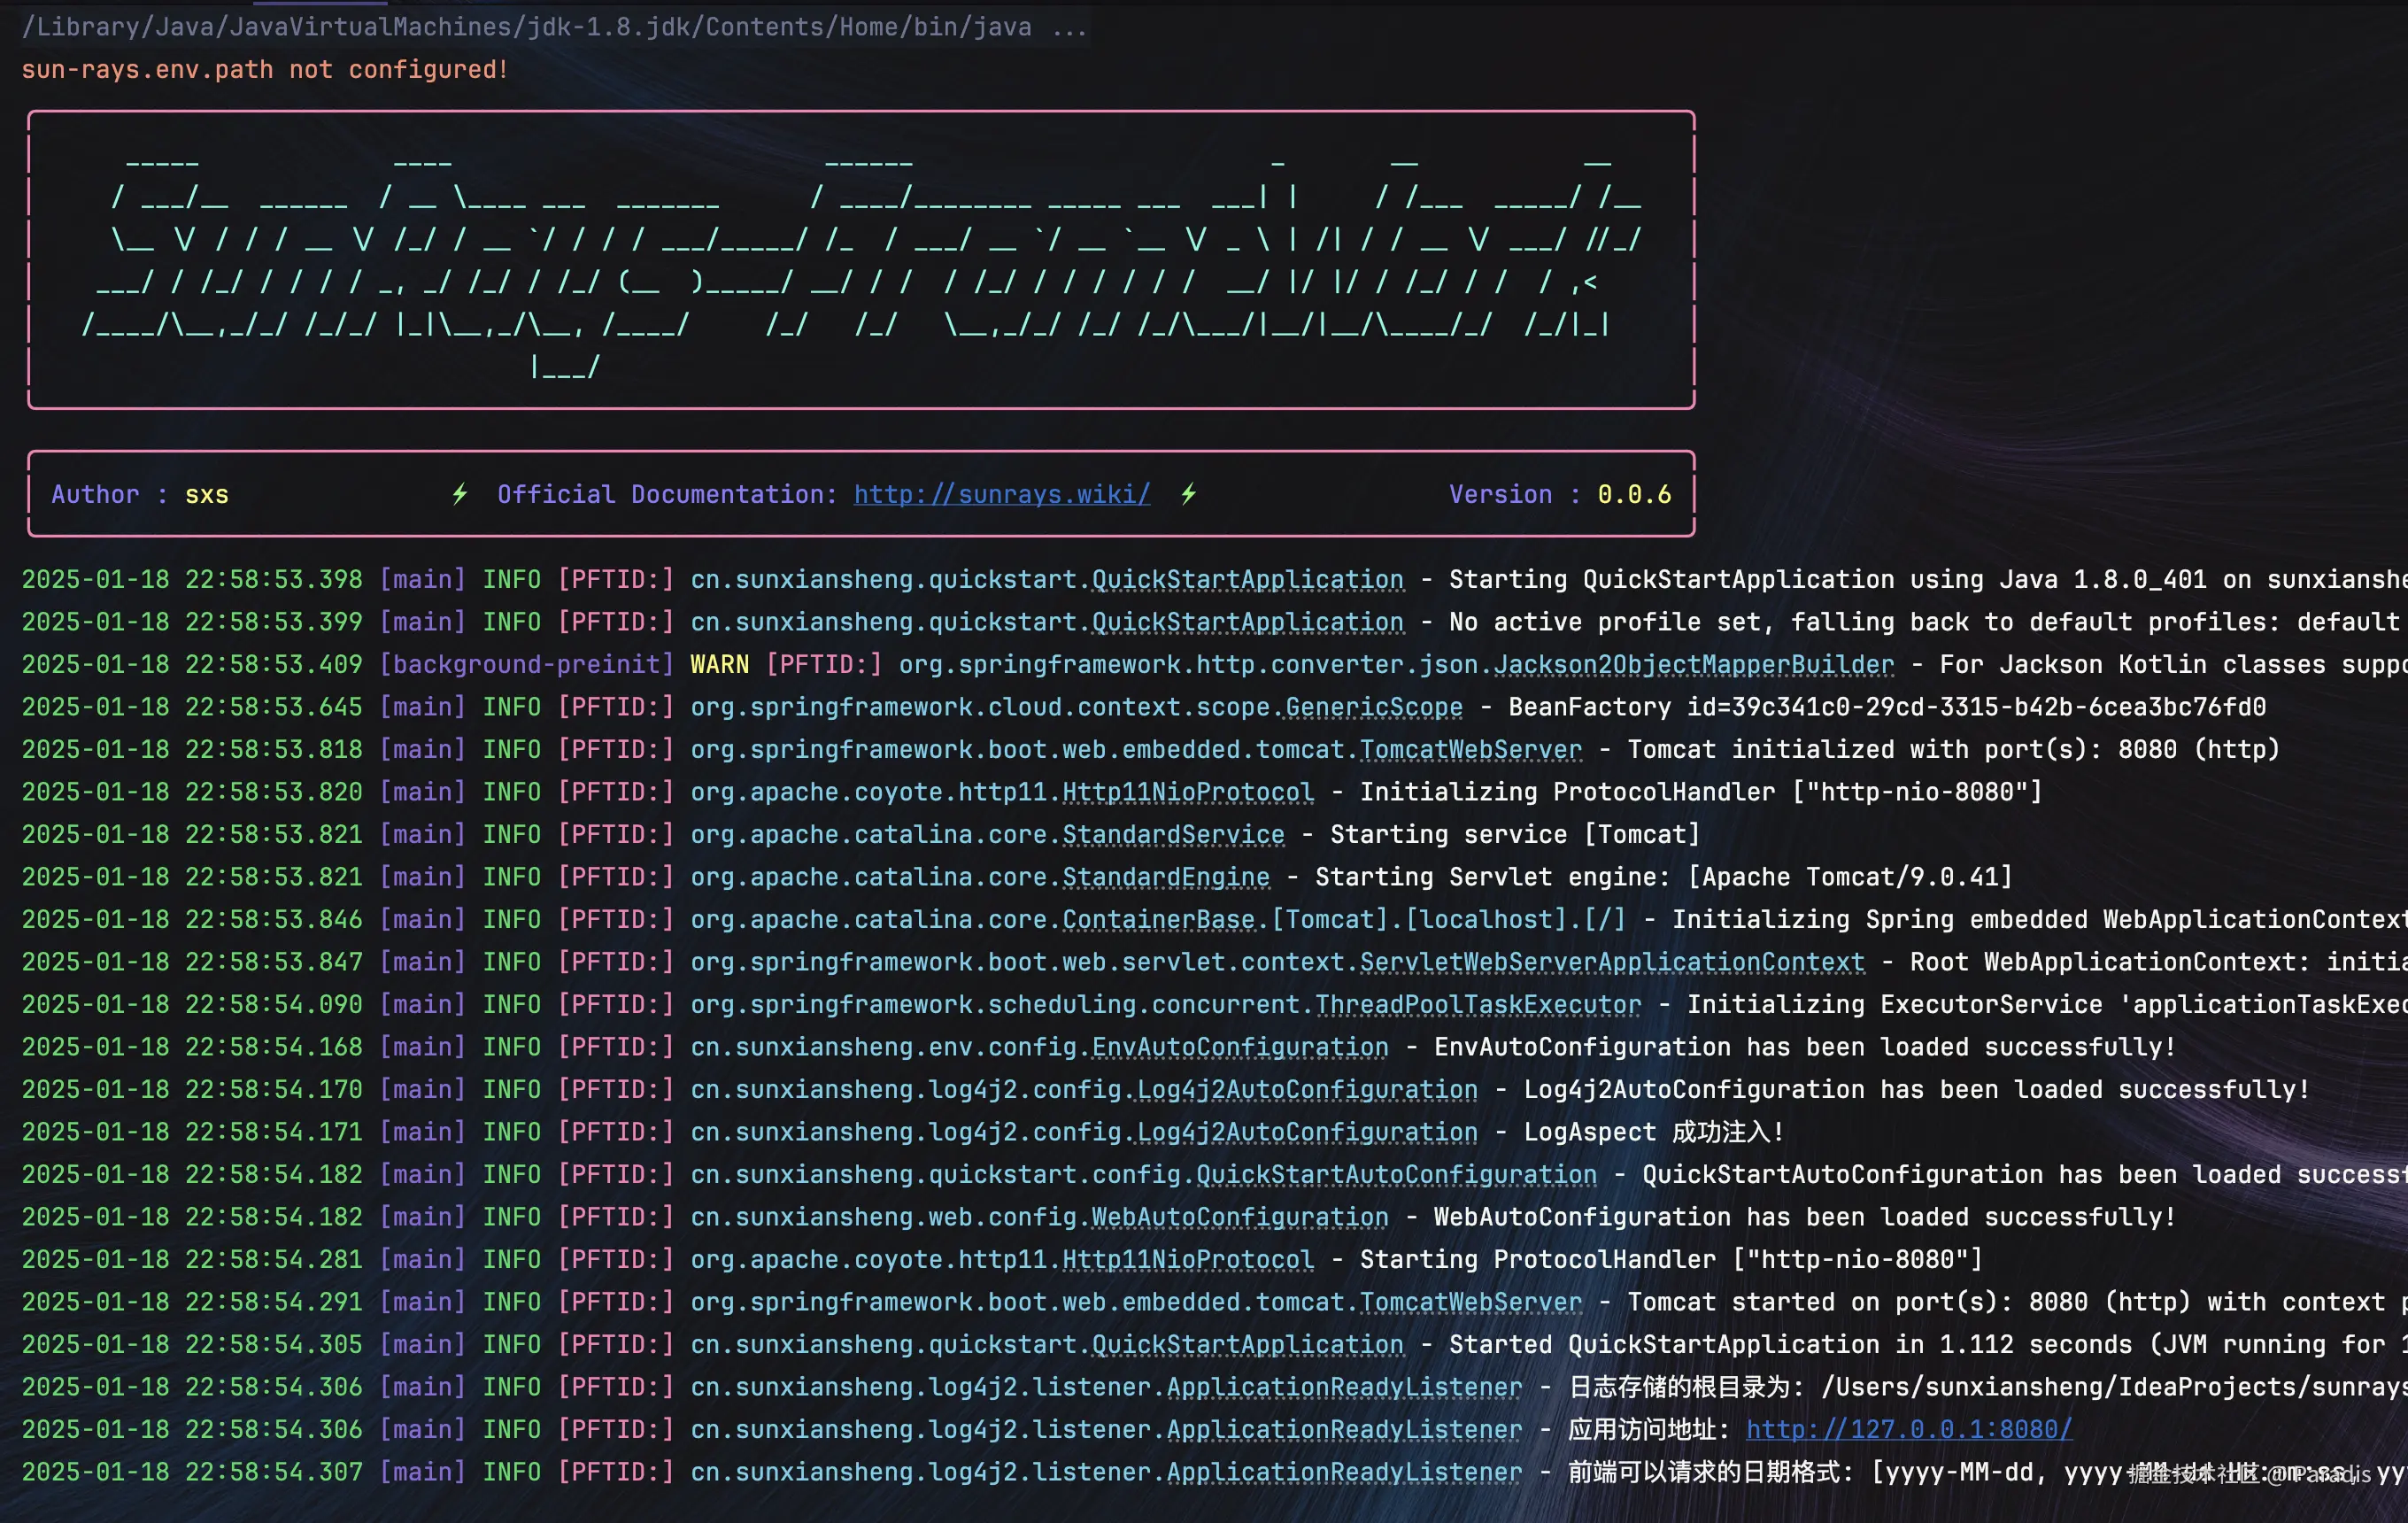Click the lightning bolt after sunrays.wiki link
2408x1523 pixels.
1188,494
